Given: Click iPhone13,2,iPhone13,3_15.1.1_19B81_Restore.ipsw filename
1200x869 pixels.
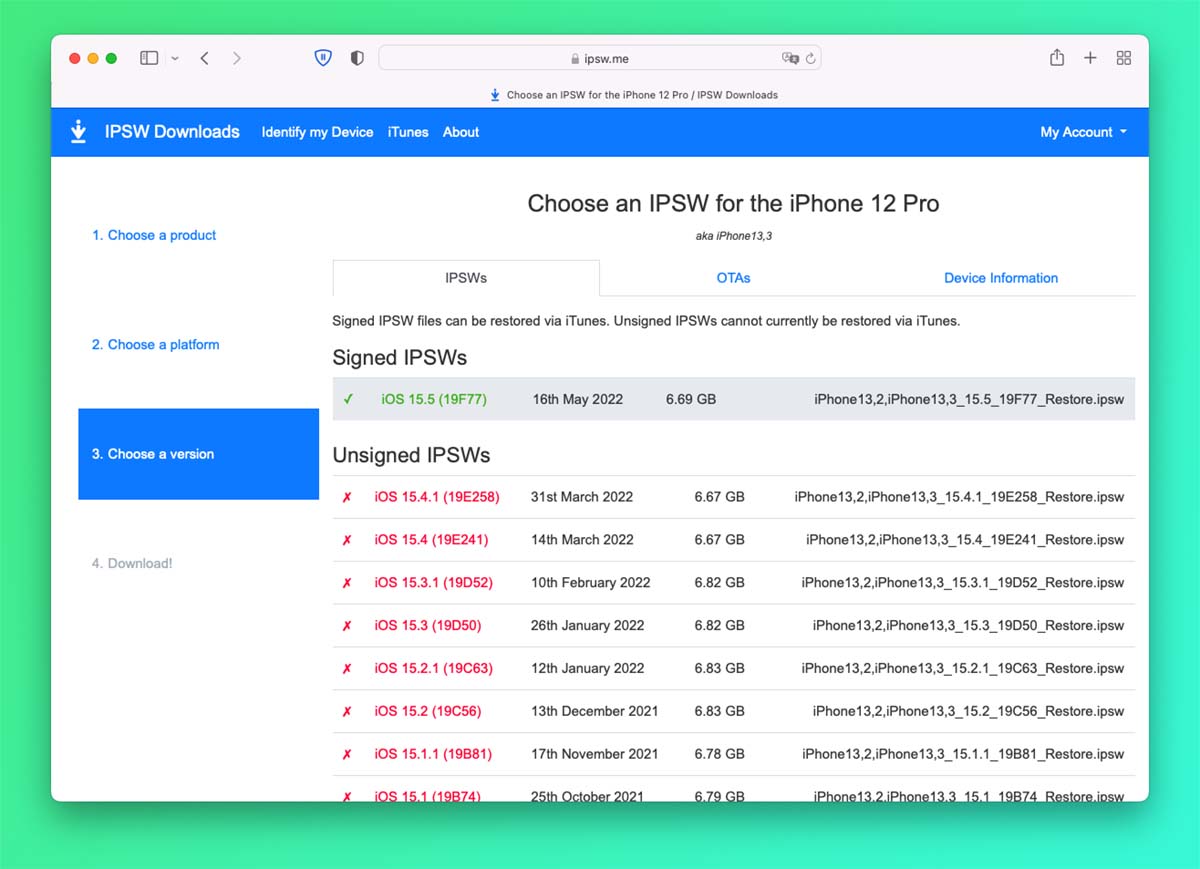Looking at the screenshot, I should 963,755.
